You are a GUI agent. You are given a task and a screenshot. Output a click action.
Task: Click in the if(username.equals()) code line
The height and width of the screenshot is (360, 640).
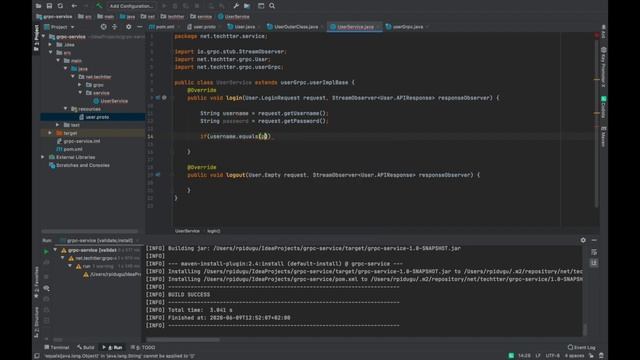[235, 136]
